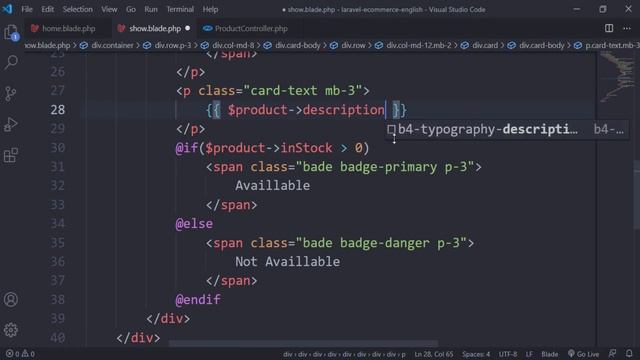Click badge-danger class text
This screenshot has height=360, width=640.
pos(384,243)
